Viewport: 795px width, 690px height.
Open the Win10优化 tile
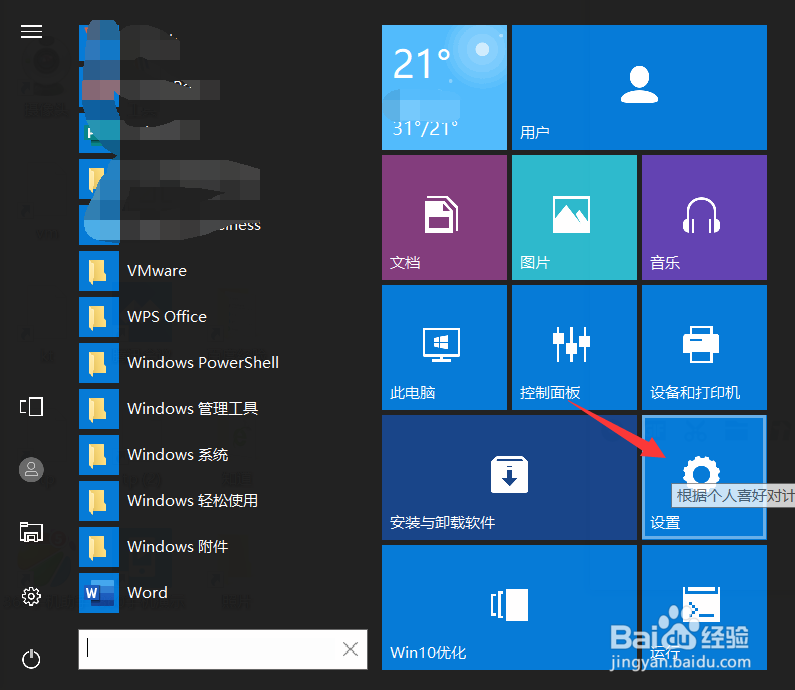509,607
